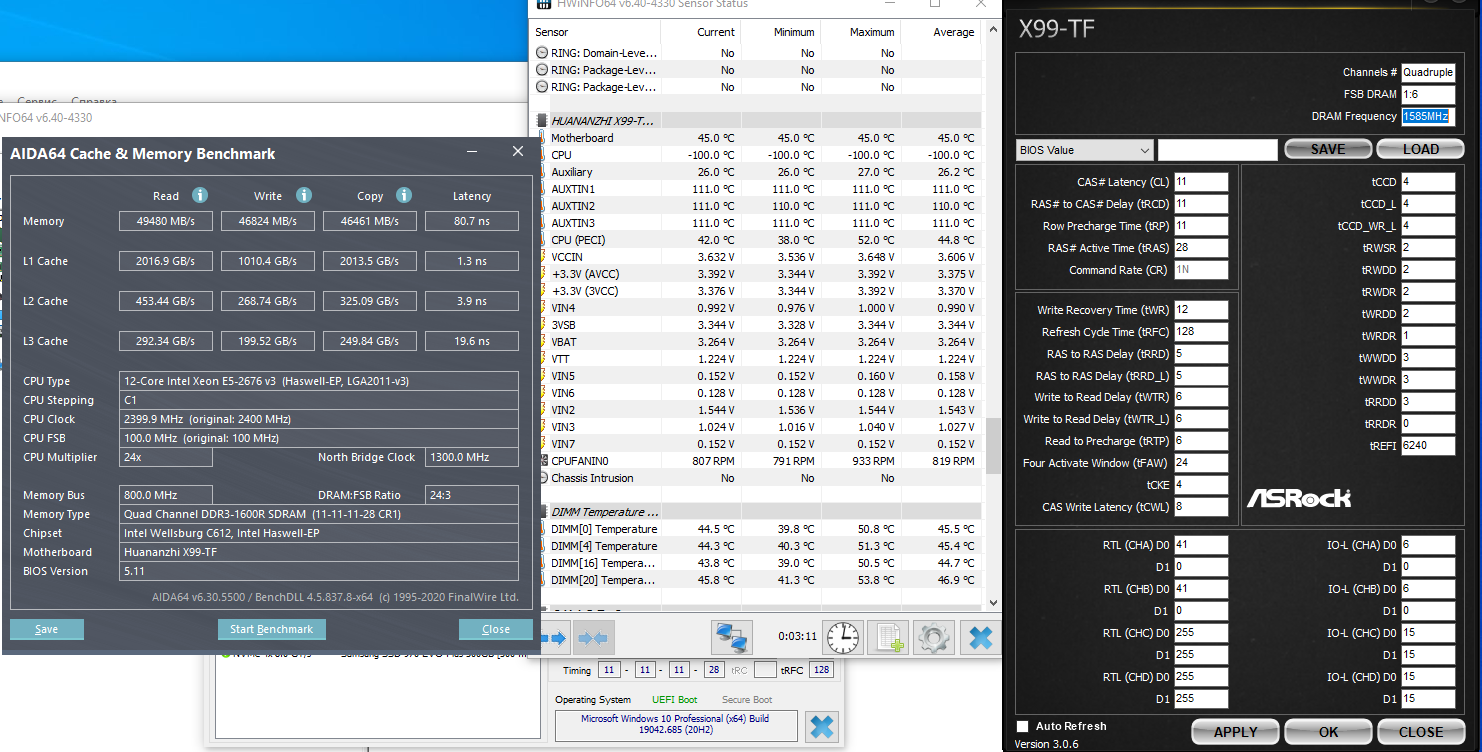
Task: Click the Motherboard field showing Huananzhi X99-TF
Action: tap(319, 552)
